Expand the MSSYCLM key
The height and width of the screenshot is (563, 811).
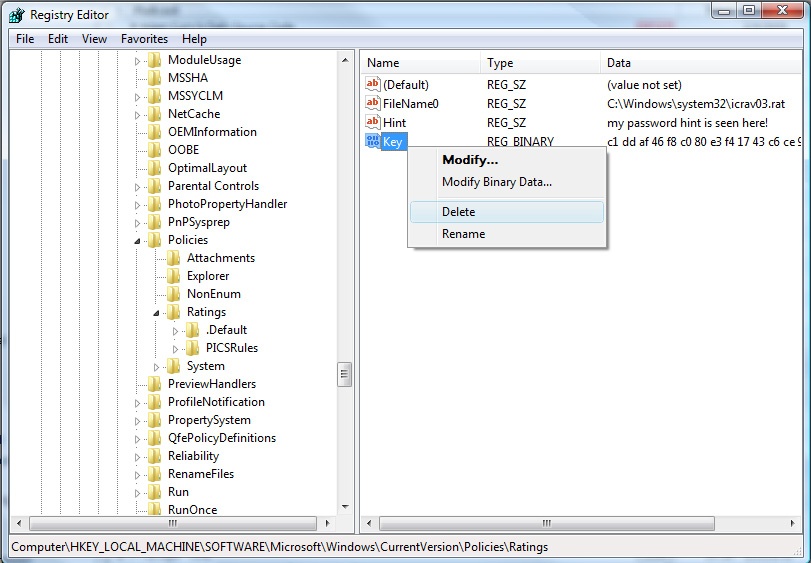137,97
